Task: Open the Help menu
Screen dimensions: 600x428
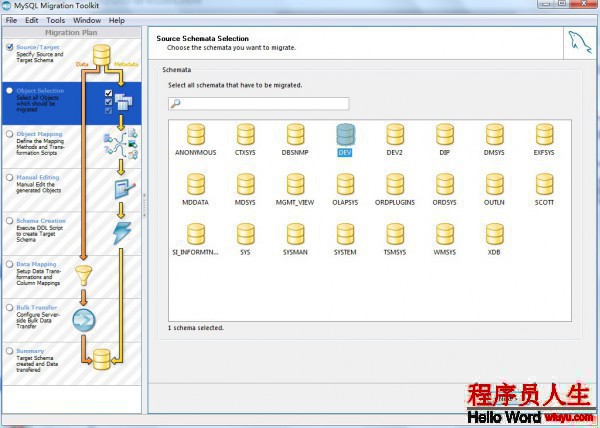Action: click(x=116, y=20)
